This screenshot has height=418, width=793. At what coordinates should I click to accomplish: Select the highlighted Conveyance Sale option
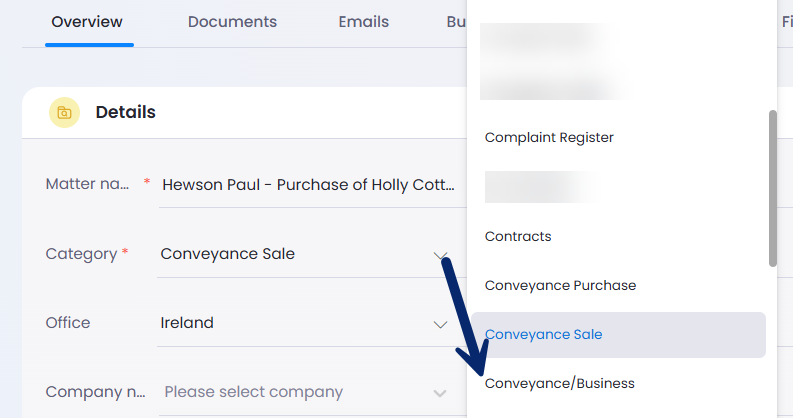coord(618,335)
